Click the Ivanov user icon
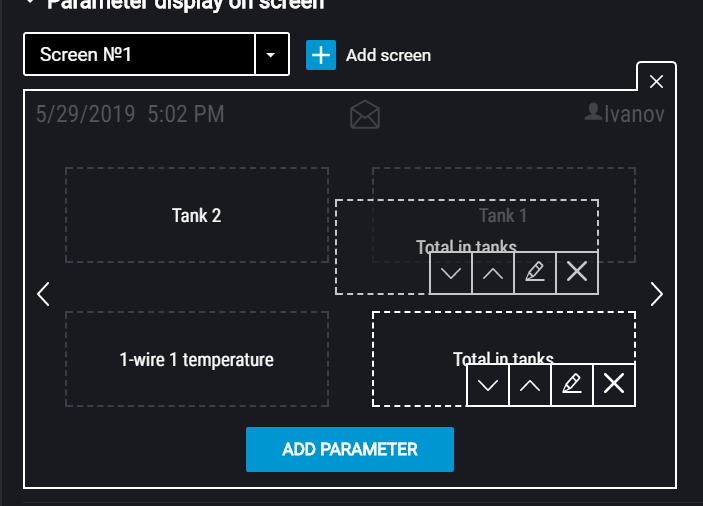 (593, 112)
